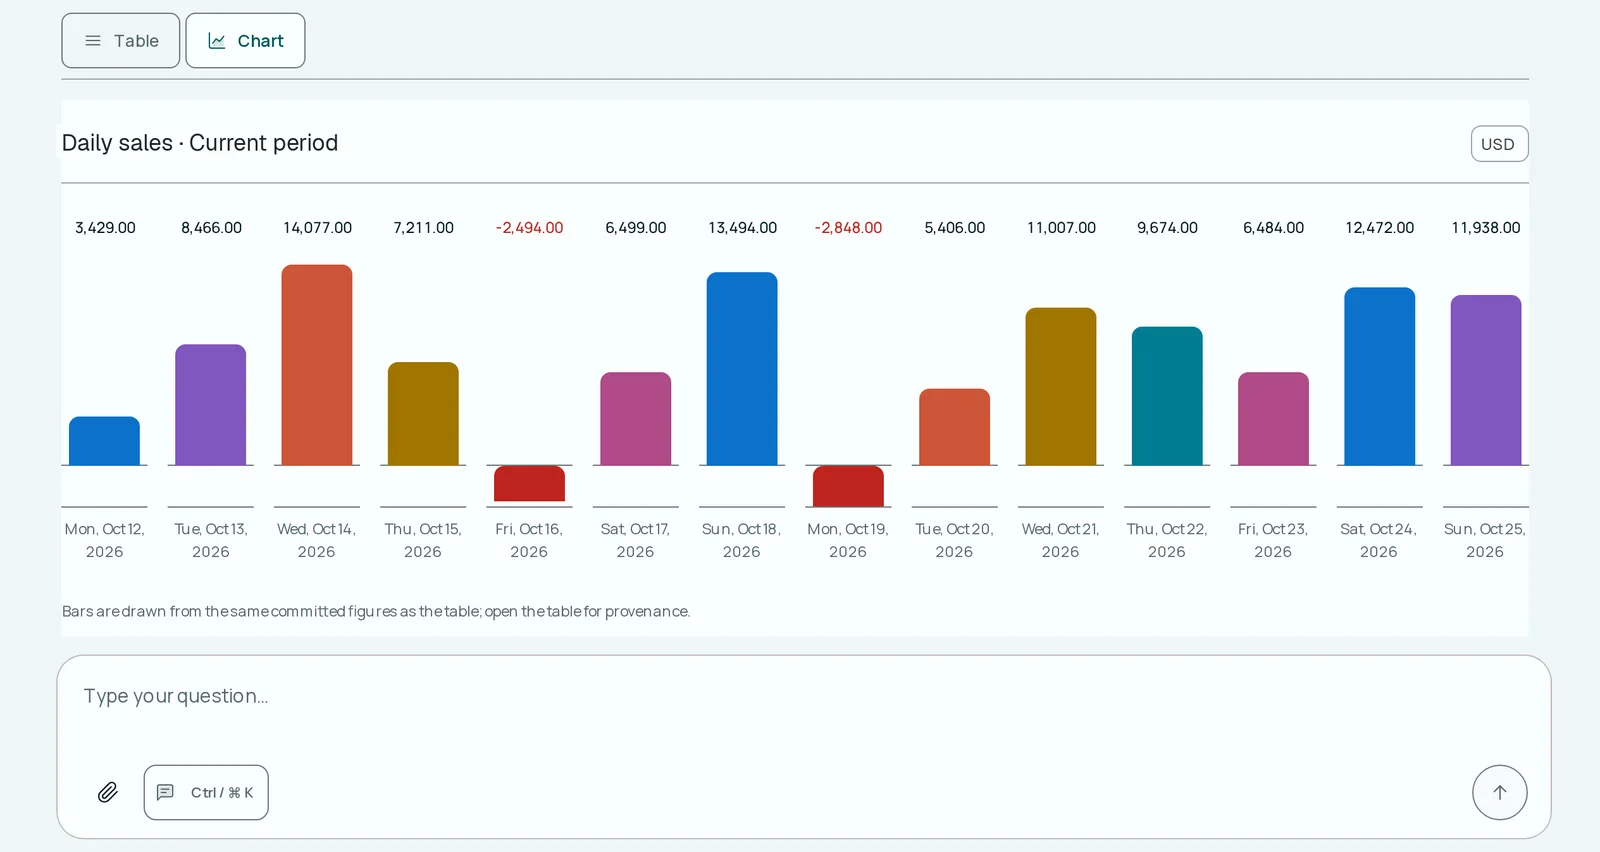Focus the Type your question input field
Viewport: 1600px width, 852px height.
804,697
